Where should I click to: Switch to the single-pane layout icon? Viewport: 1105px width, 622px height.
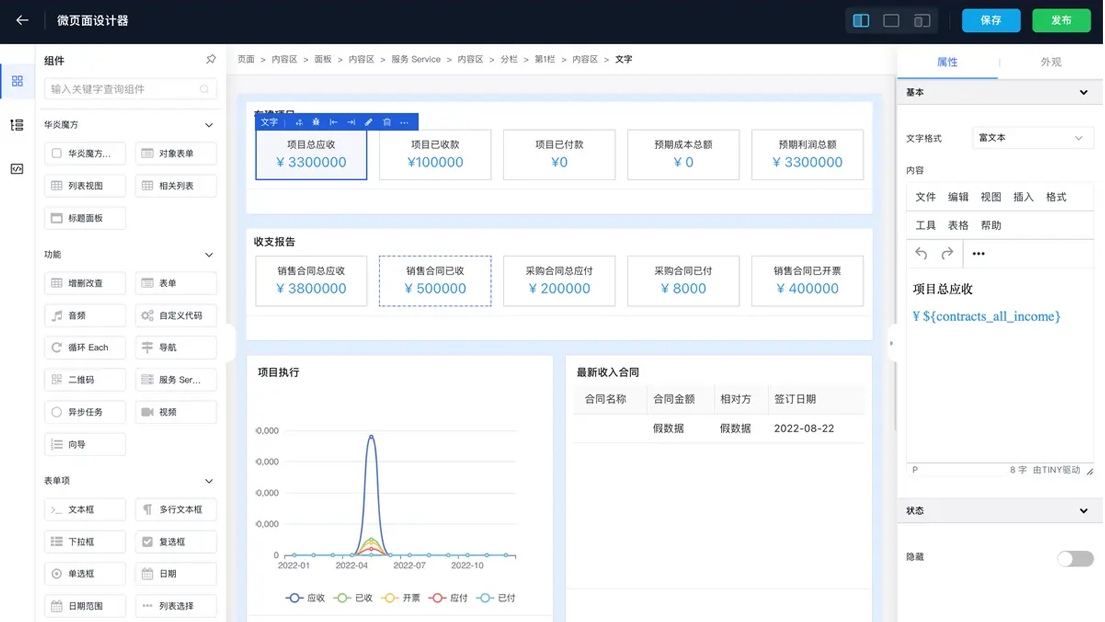click(891, 20)
